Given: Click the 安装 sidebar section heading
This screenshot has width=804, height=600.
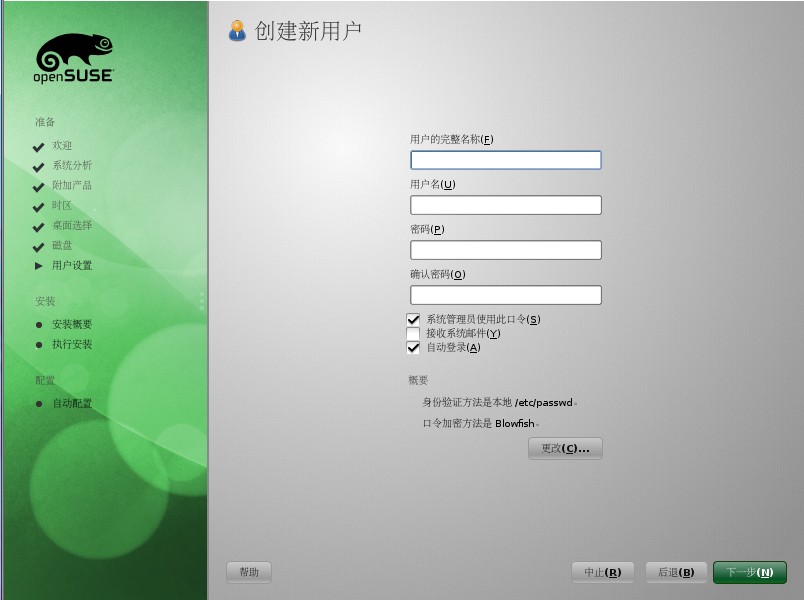Looking at the screenshot, I should (x=45, y=301).
